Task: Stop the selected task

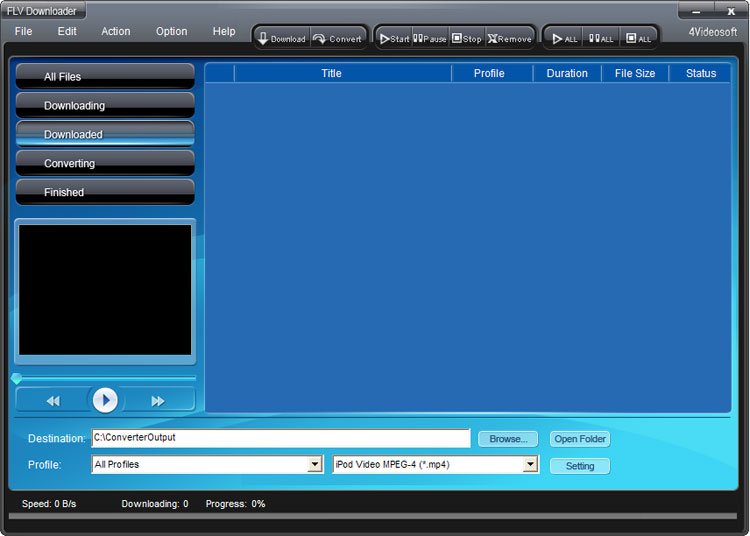Action: 467,38
